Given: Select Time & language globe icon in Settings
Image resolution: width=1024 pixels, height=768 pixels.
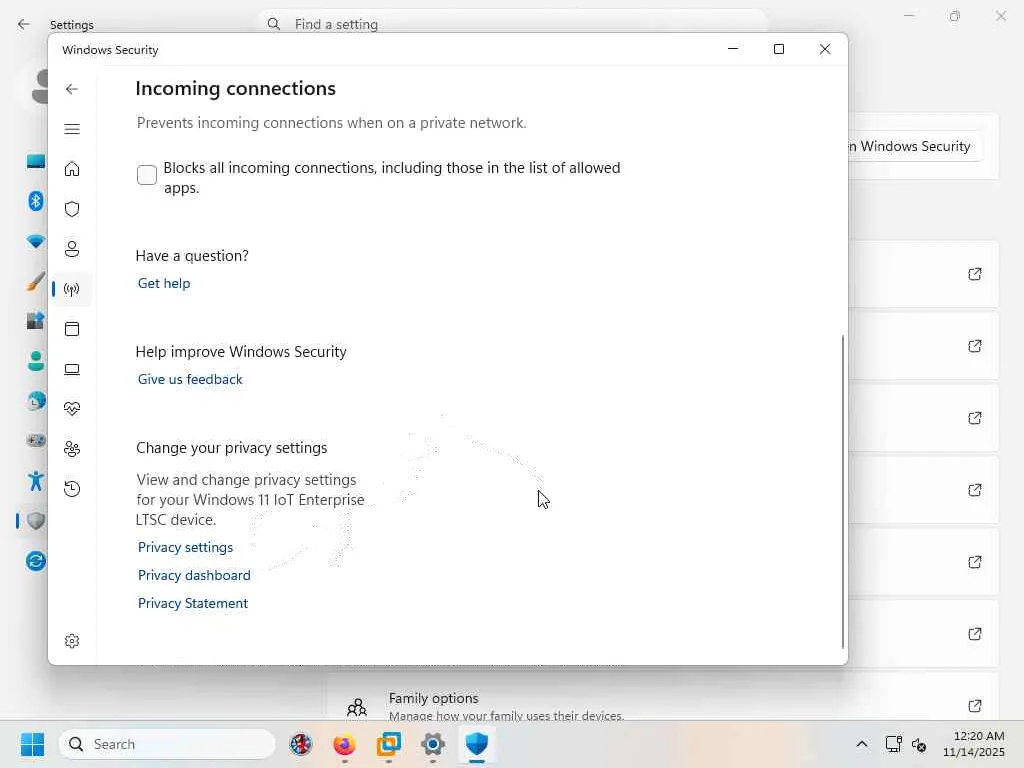Looking at the screenshot, I should [36, 401].
